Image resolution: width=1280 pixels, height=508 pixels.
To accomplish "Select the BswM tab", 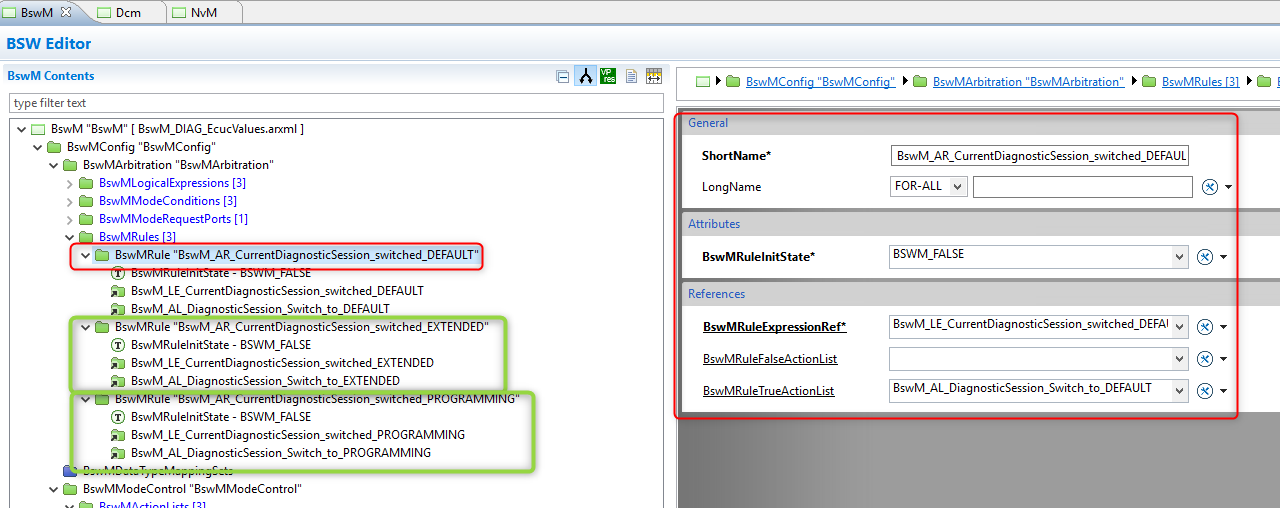I will tap(37, 13).
